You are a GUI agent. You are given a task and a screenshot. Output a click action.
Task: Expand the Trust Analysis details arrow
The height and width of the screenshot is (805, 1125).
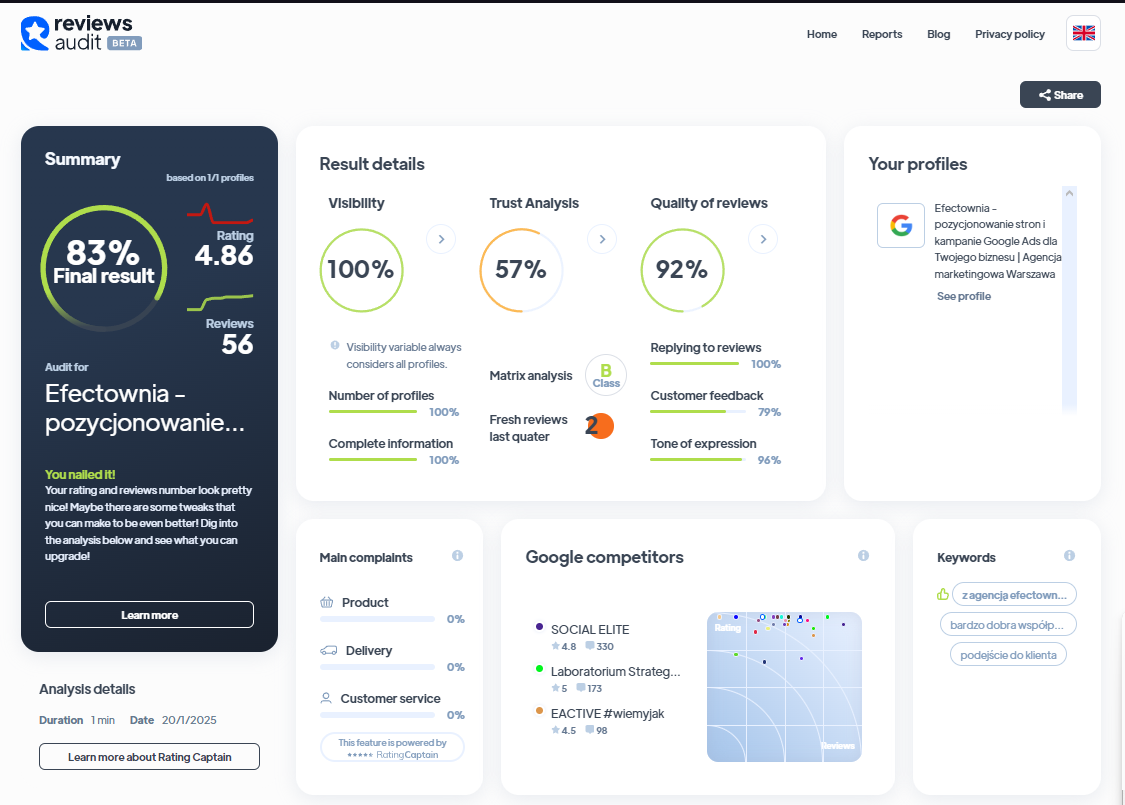click(602, 239)
